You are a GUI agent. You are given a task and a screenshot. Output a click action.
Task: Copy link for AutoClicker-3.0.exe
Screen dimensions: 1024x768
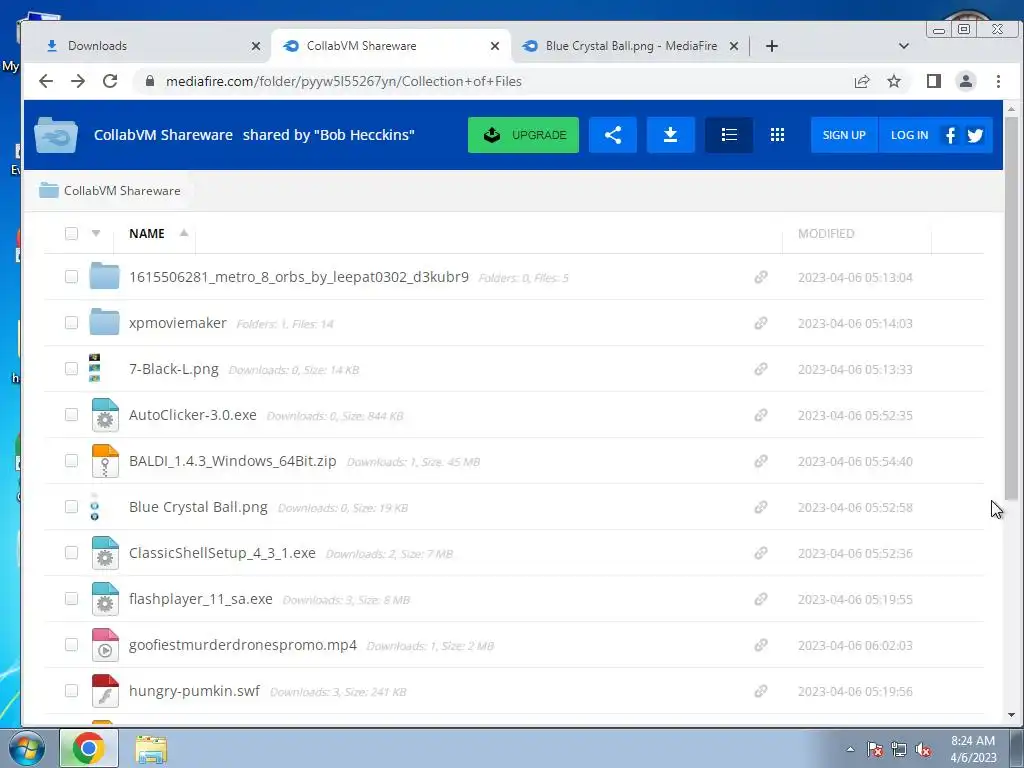(x=761, y=415)
